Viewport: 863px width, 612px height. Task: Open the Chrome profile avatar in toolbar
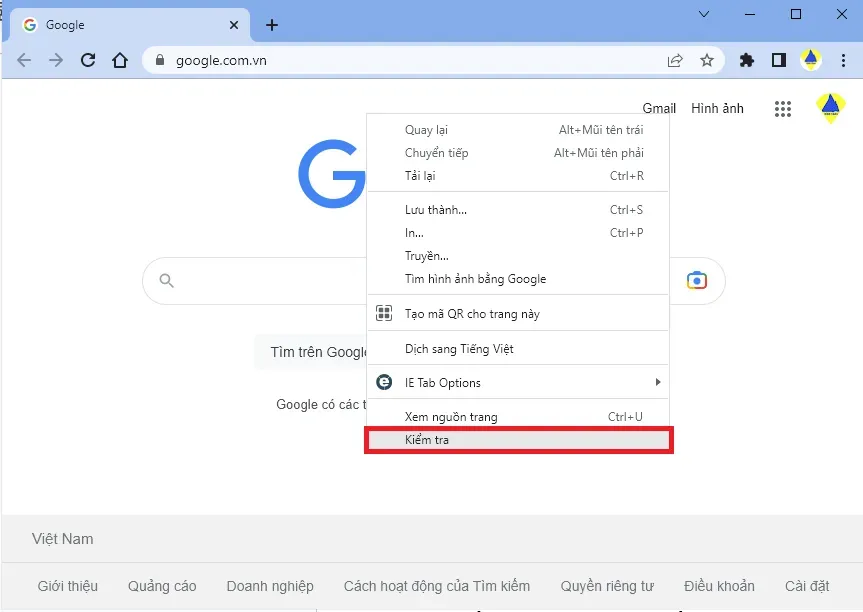811,60
